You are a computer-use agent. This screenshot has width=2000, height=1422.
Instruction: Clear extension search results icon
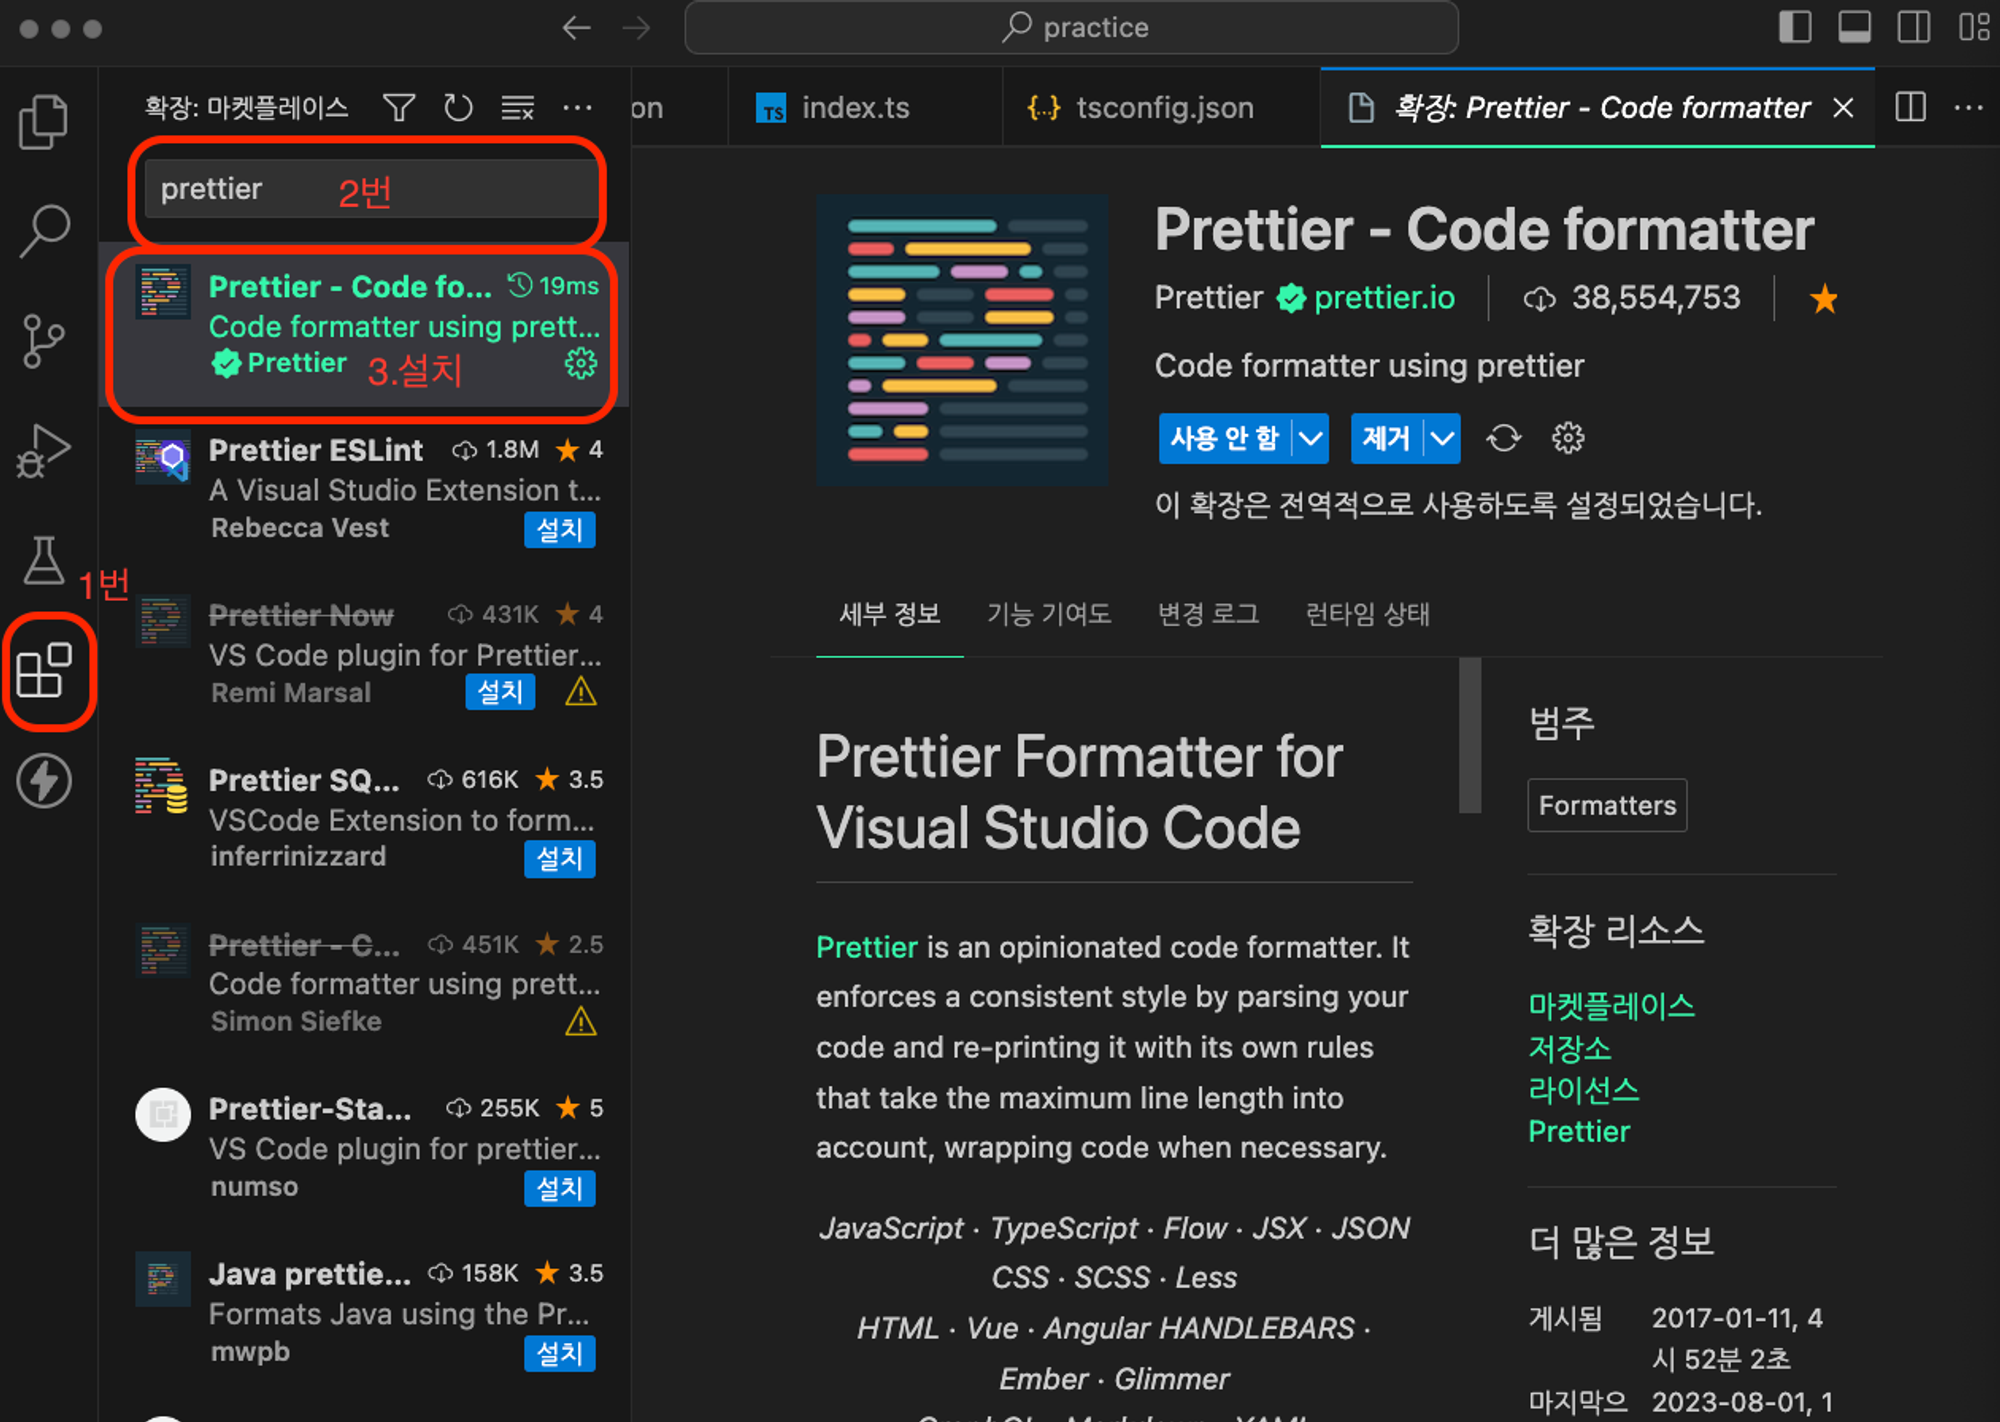click(x=518, y=107)
